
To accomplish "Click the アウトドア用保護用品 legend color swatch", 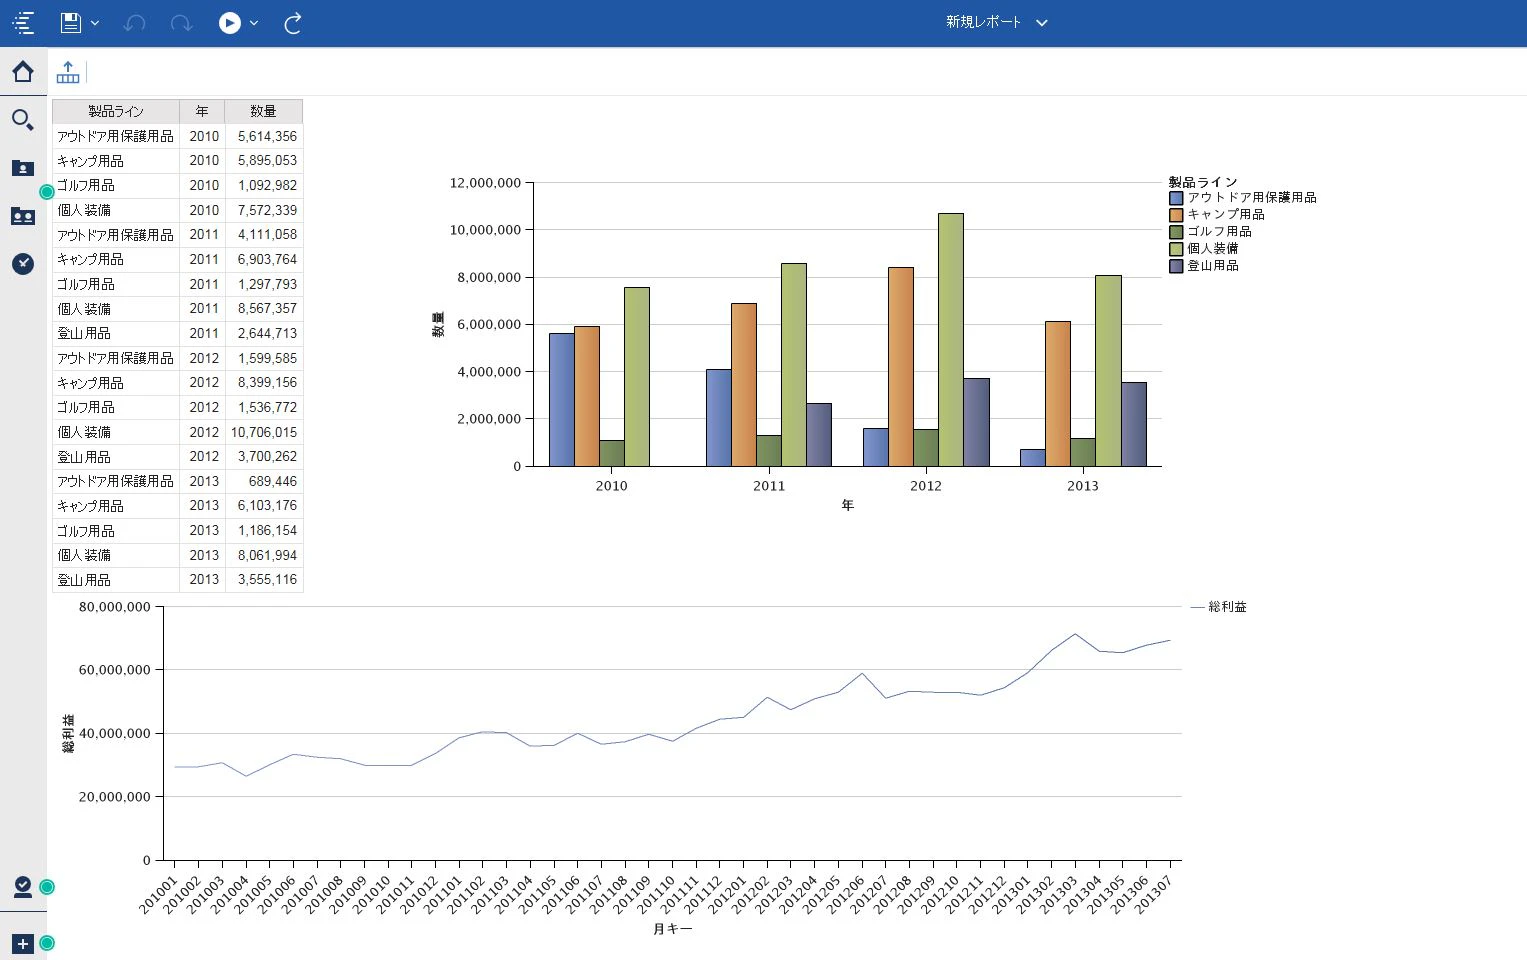I will (x=1176, y=198).
